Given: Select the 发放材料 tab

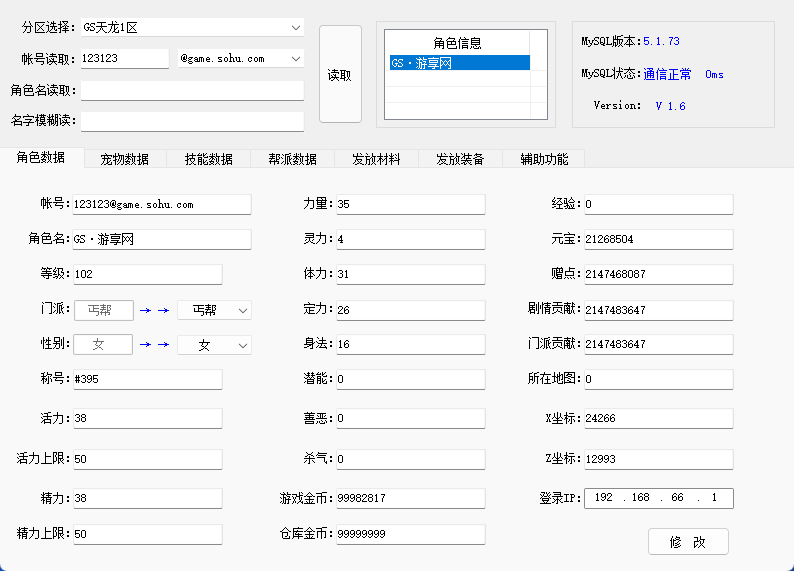Looking at the screenshot, I should tap(376, 159).
